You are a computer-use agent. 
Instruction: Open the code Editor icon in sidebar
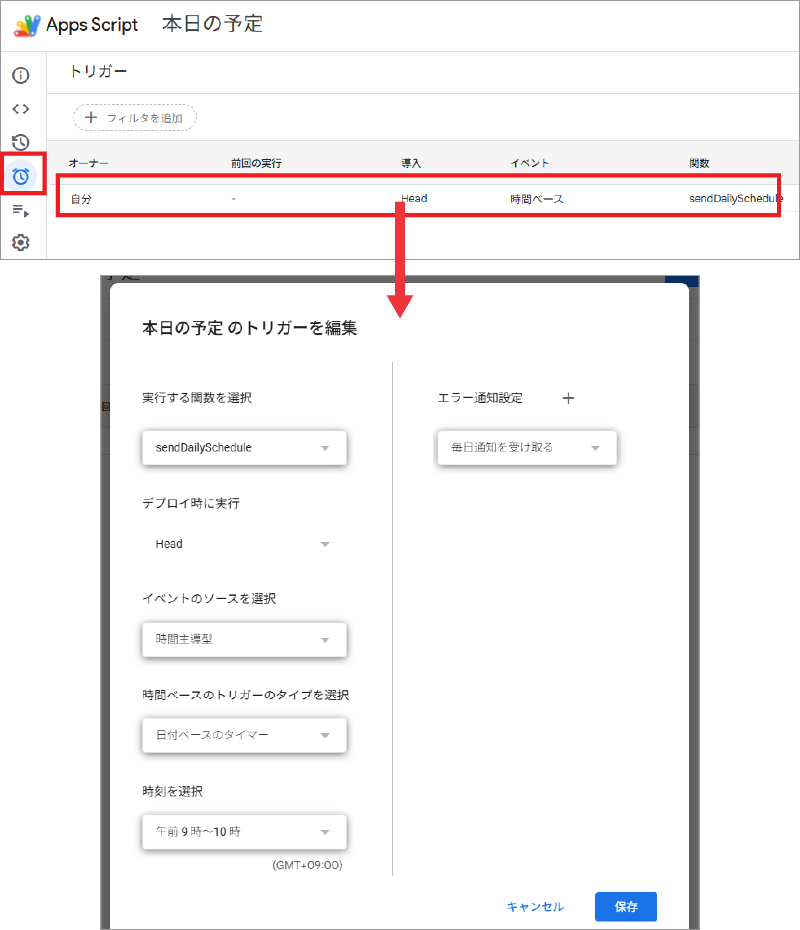point(21,109)
